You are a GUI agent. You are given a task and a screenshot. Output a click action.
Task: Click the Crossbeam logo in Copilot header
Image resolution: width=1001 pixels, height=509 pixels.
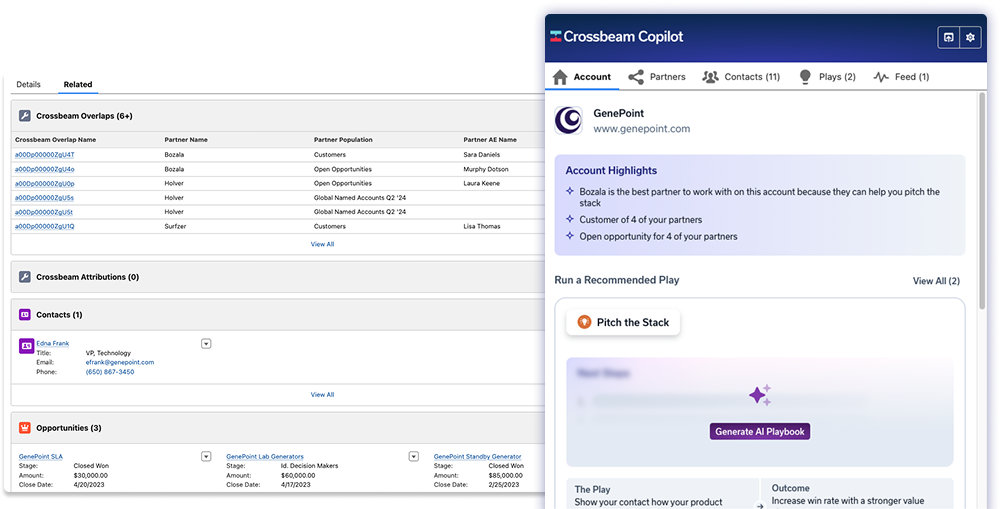coord(555,36)
